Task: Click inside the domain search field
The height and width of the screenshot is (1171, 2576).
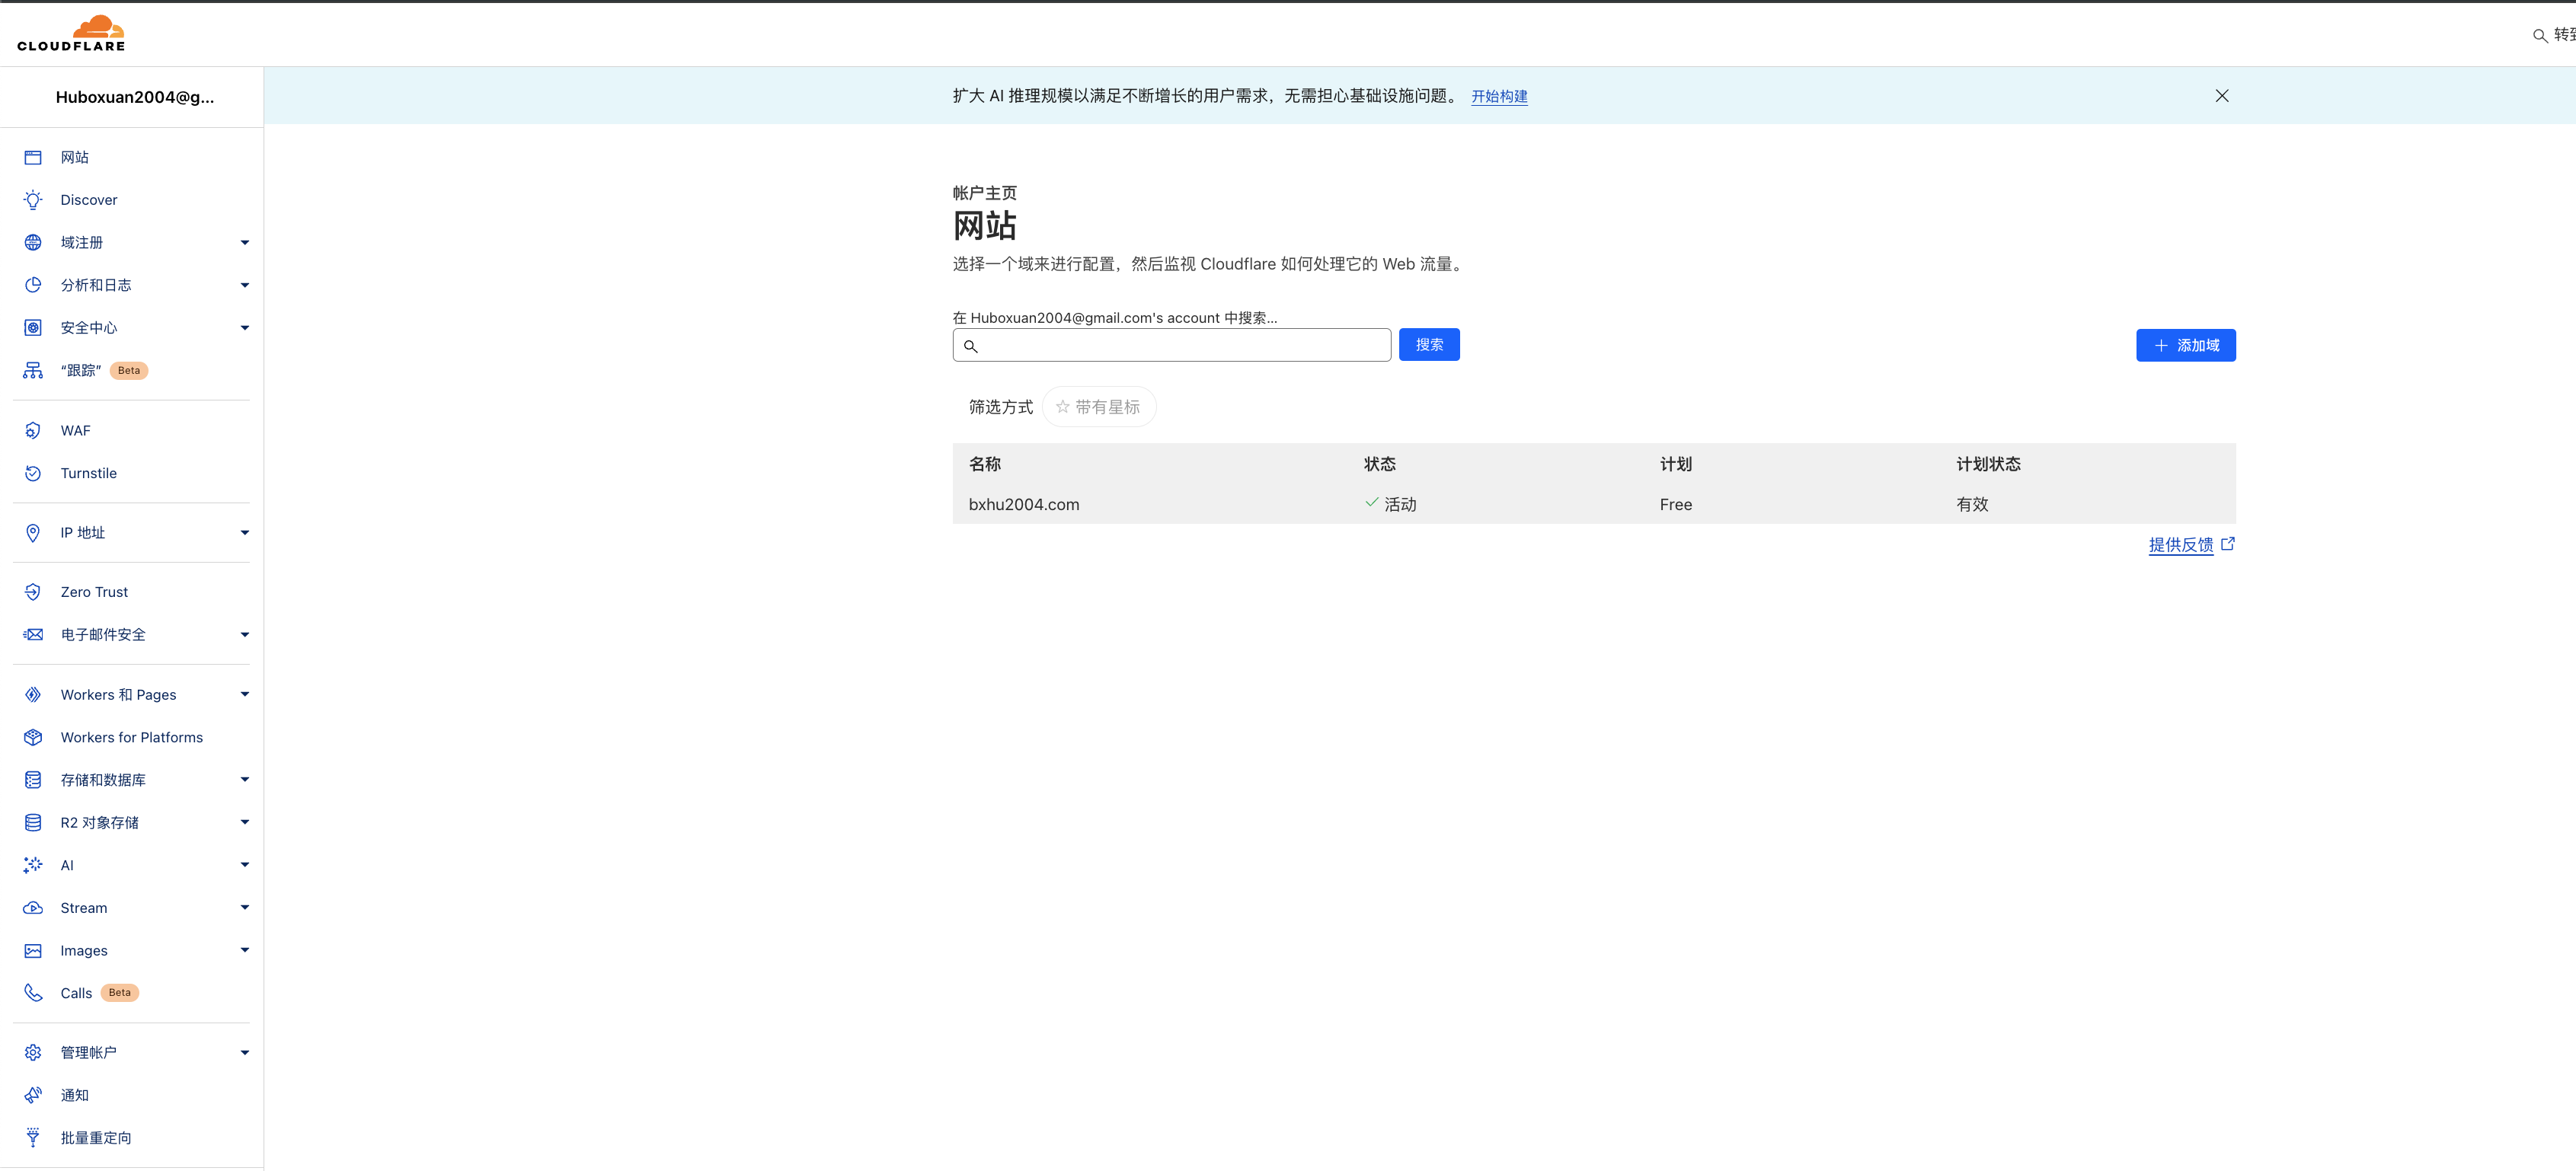Action: pos(1170,344)
